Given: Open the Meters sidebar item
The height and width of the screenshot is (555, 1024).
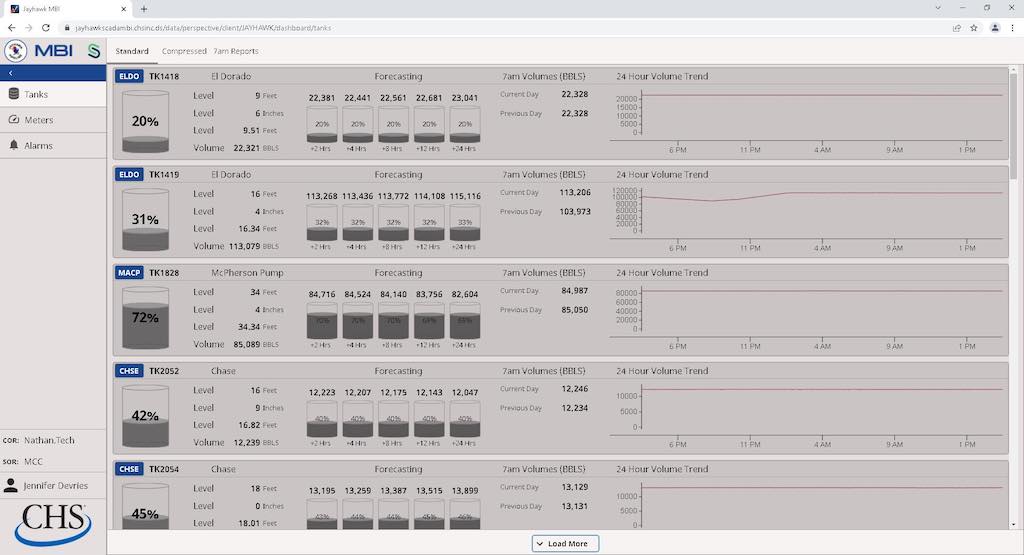Looking at the screenshot, I should [53, 120].
